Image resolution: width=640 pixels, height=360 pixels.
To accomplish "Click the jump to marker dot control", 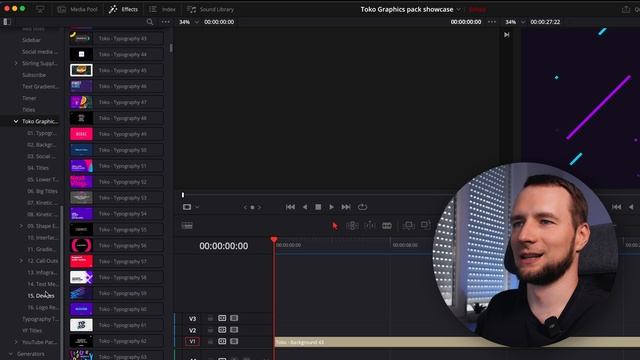I will point(252,207).
